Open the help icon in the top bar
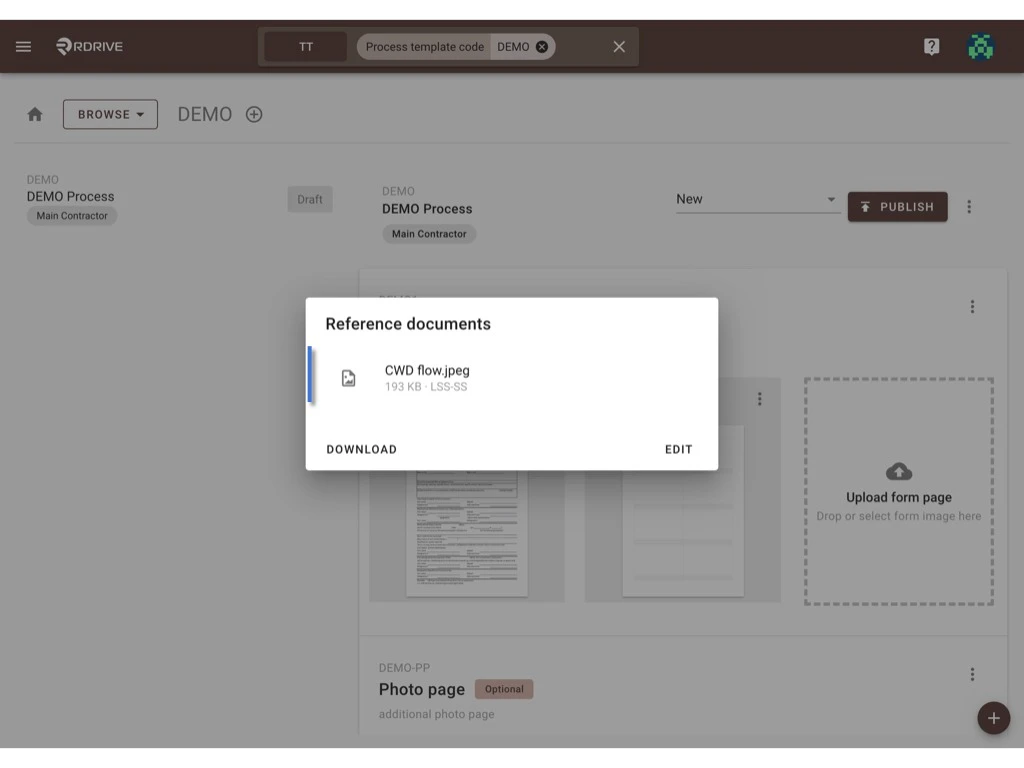The image size is (1024, 768). tap(931, 46)
